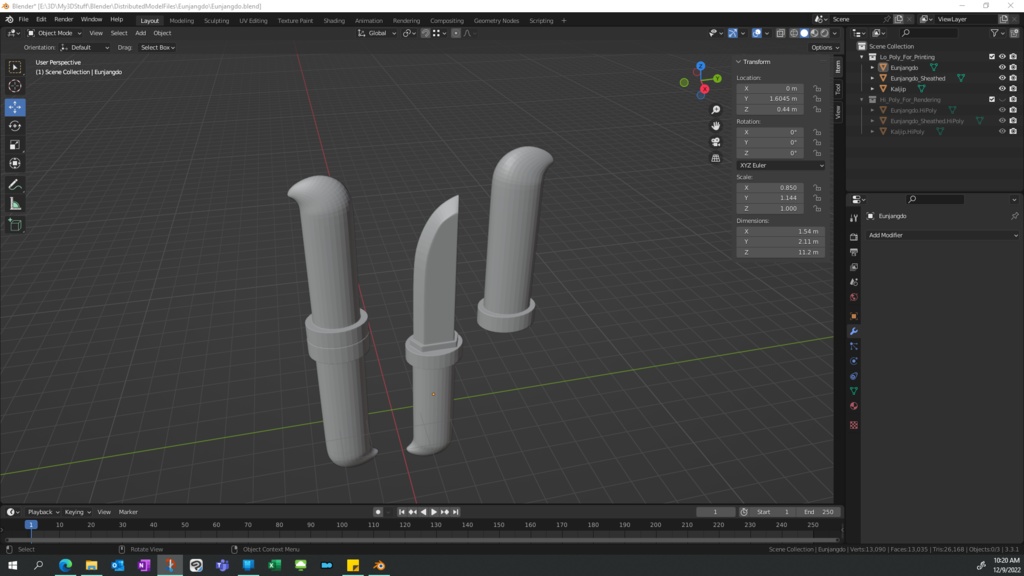Screen dimensions: 1024x576
Task: Choose the Annotate pencil tool
Action: tap(15, 185)
